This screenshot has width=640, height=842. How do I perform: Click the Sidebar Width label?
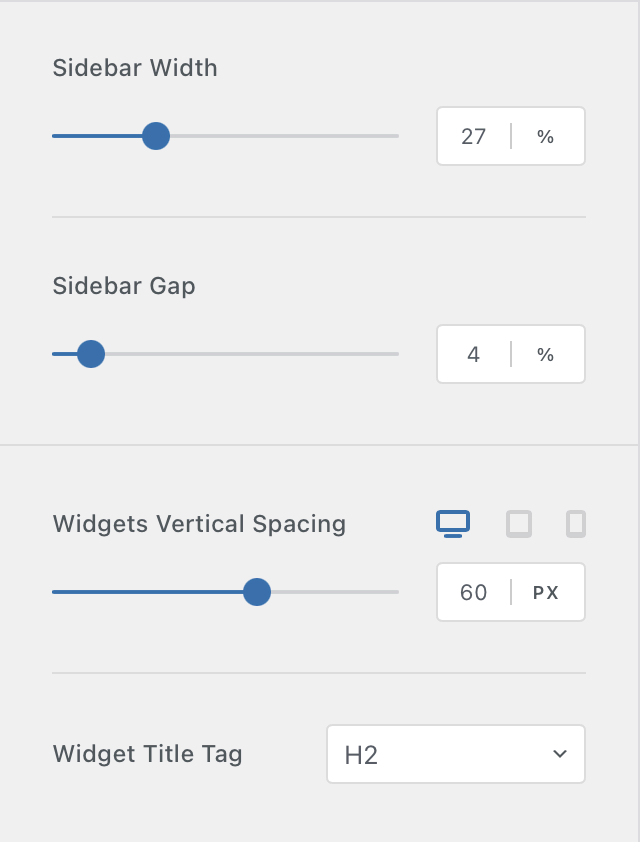(x=135, y=68)
